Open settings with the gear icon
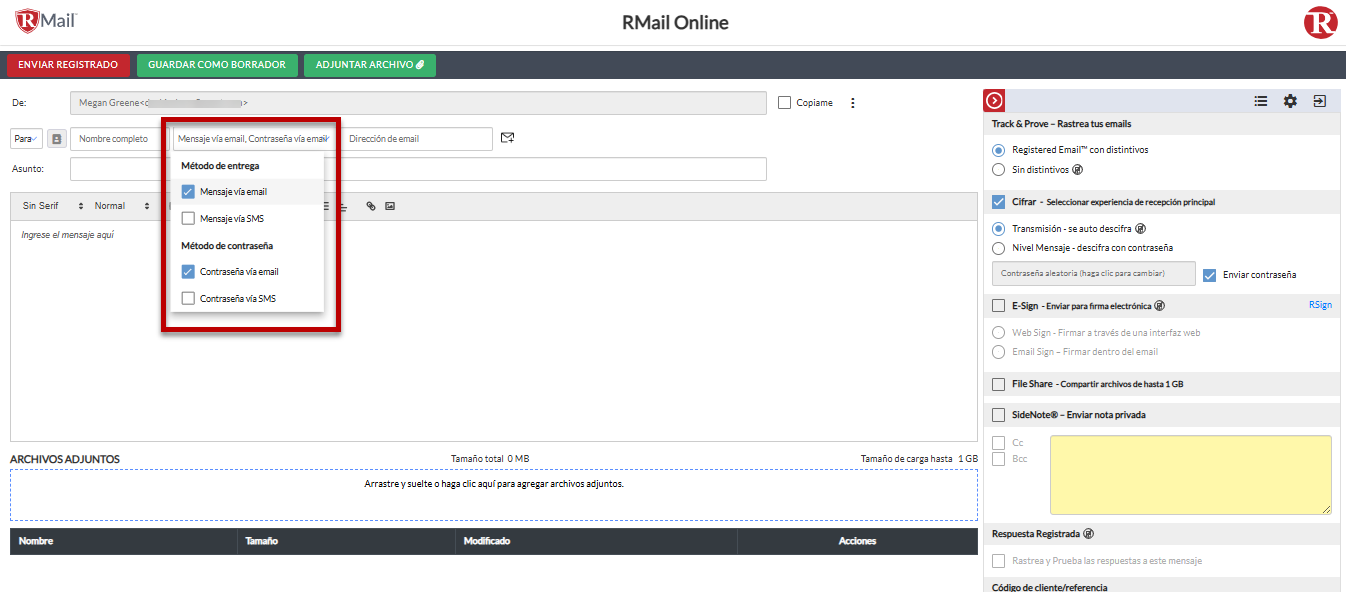 coord(1290,101)
